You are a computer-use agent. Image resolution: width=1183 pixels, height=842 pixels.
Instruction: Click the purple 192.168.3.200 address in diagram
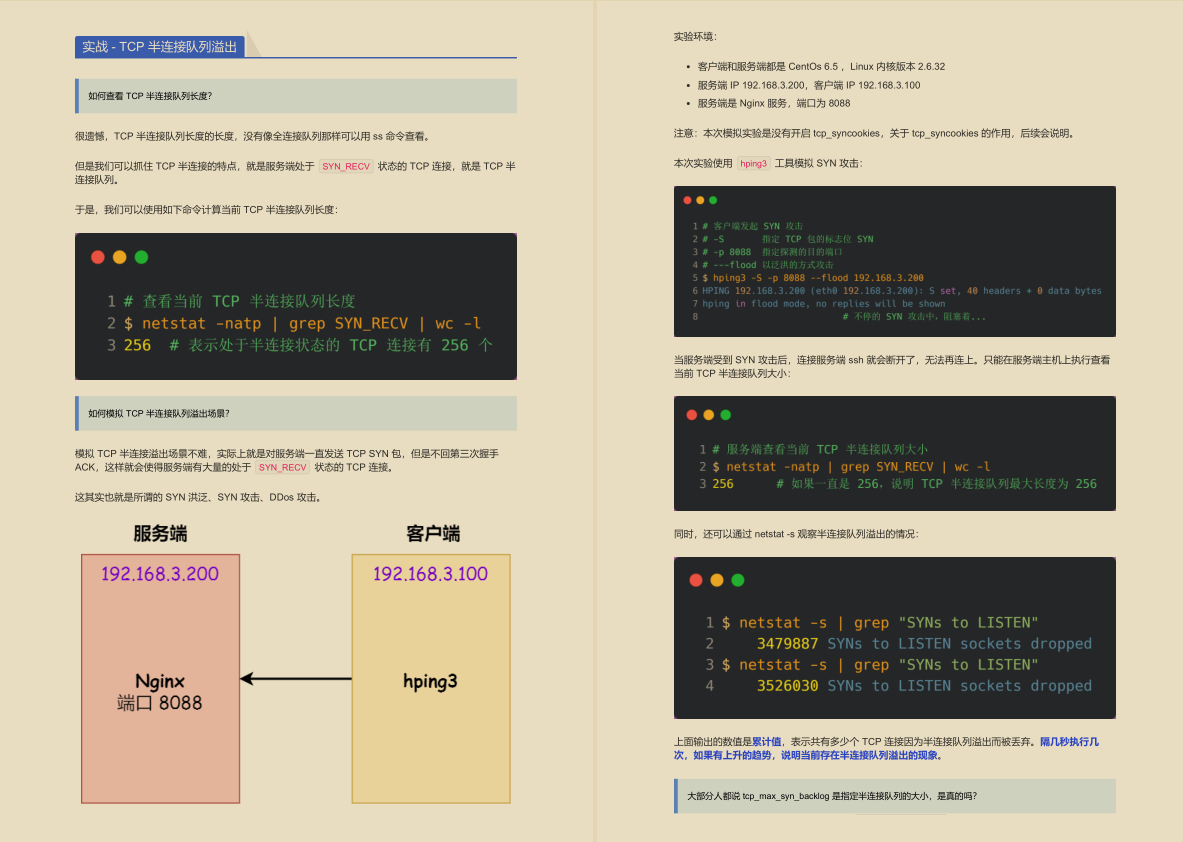pos(160,574)
